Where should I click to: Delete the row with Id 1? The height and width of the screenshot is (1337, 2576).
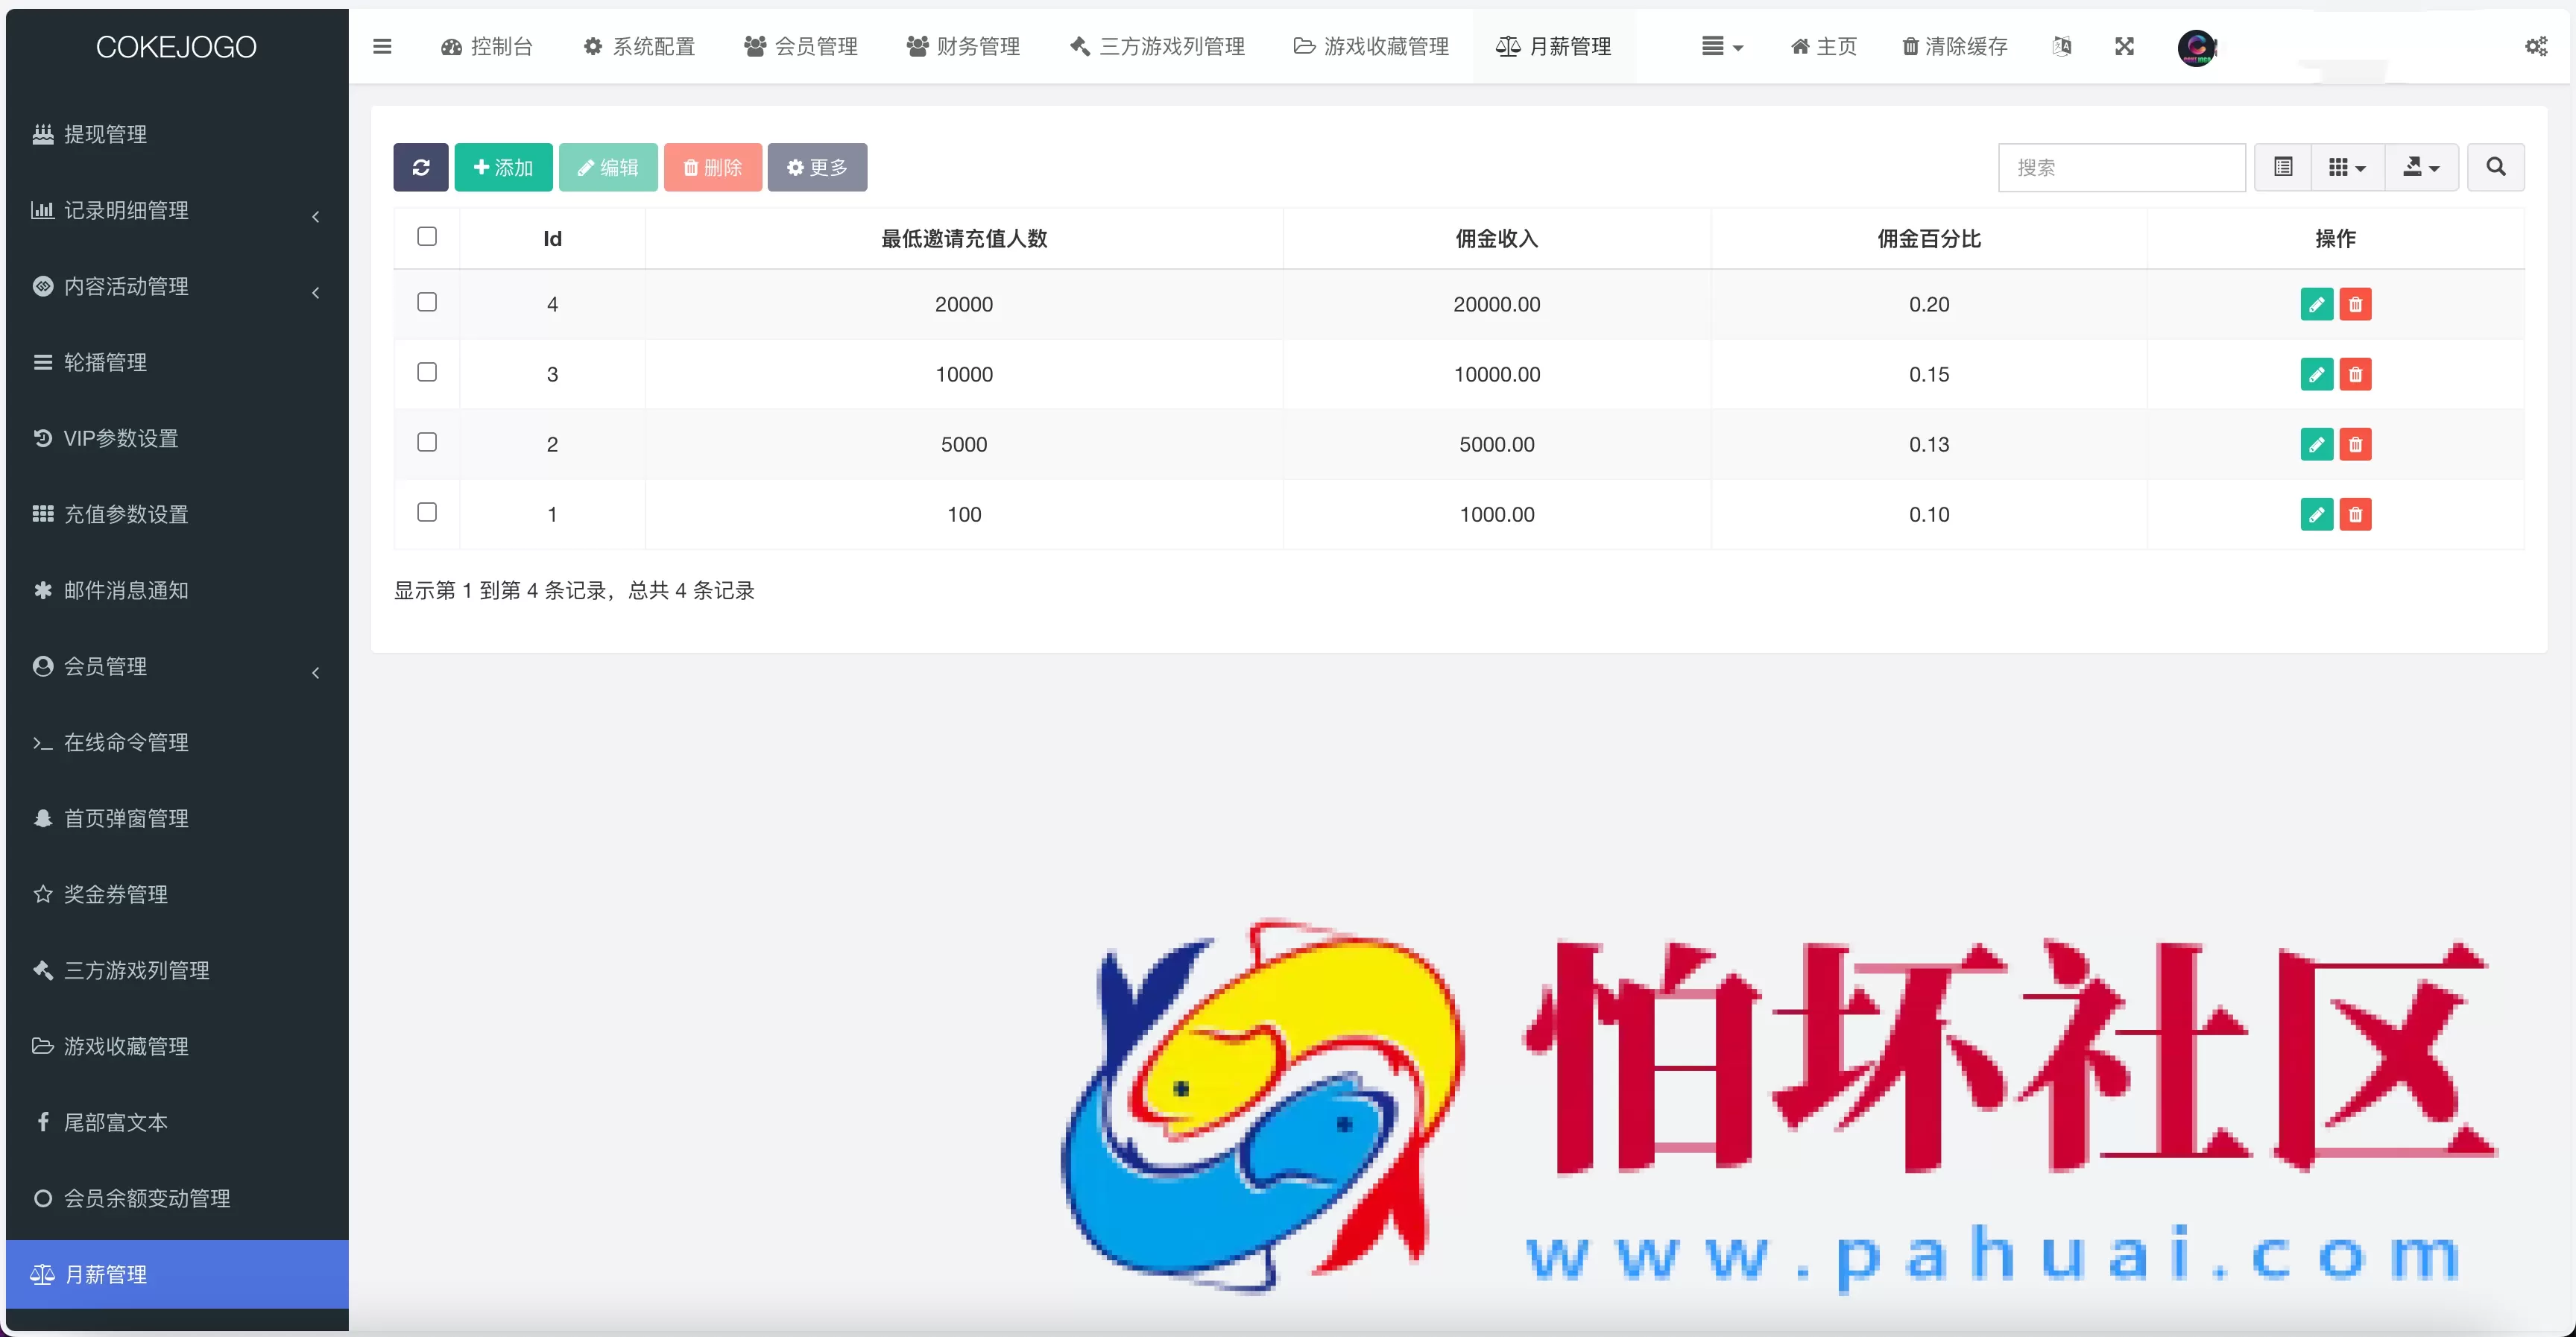coord(2356,514)
